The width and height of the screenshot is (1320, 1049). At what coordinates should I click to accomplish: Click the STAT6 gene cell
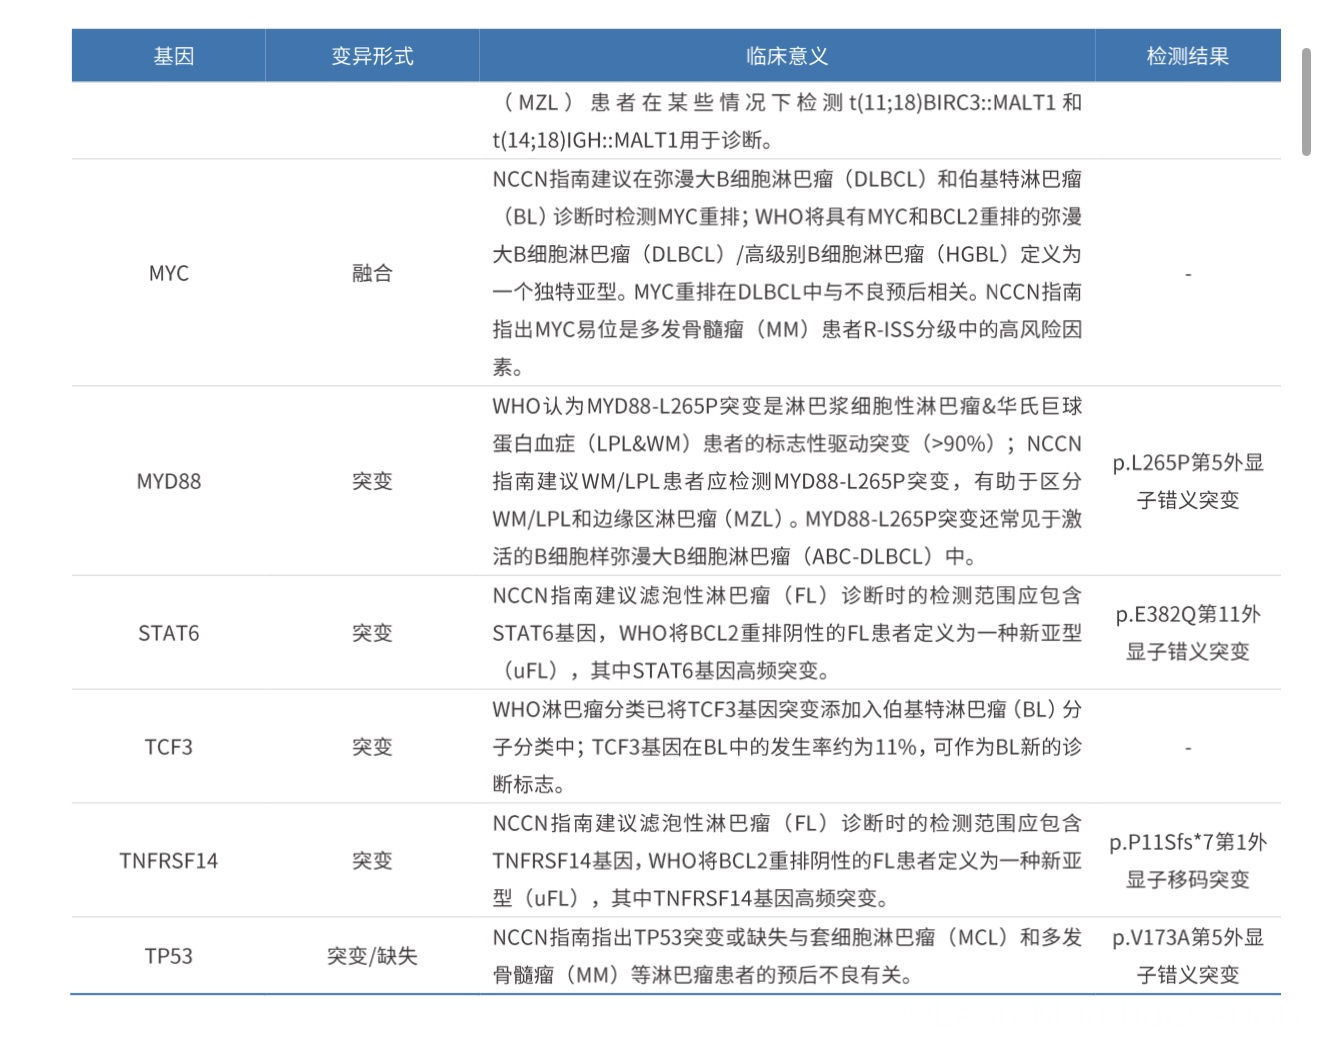tap(169, 633)
